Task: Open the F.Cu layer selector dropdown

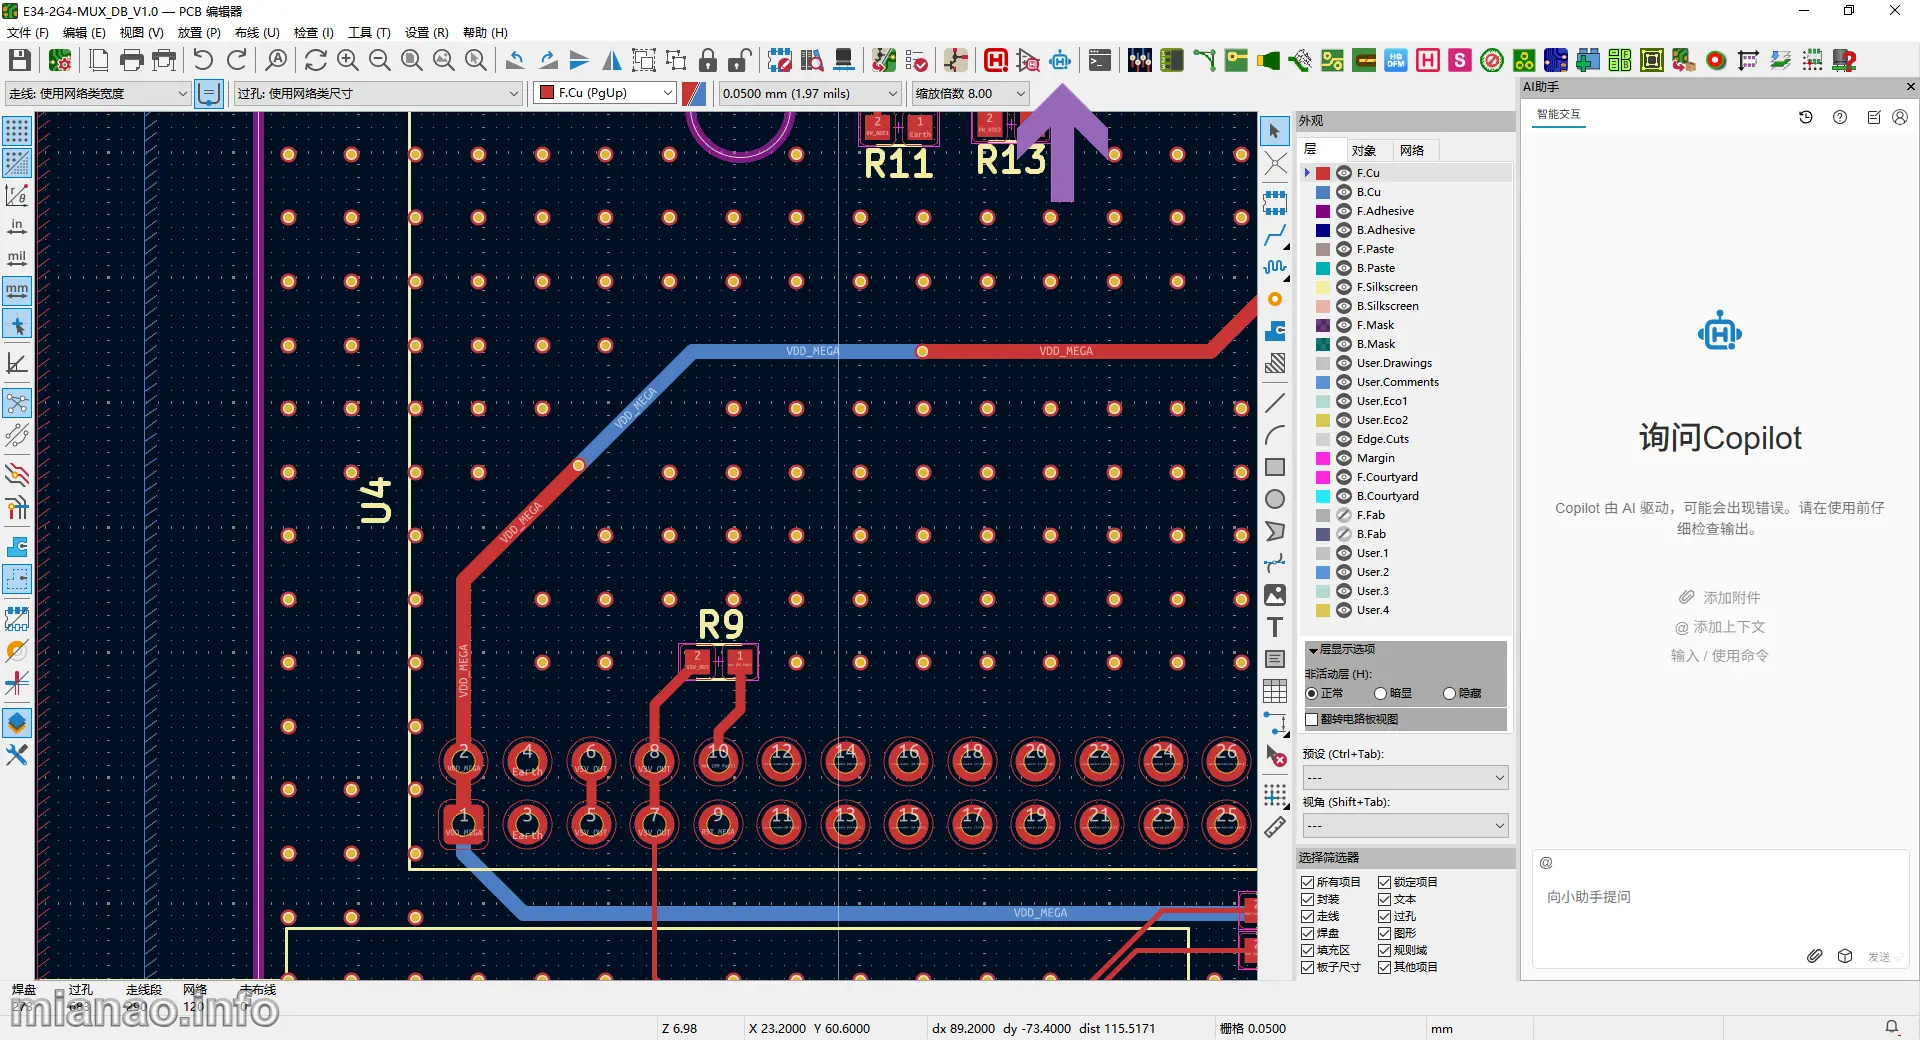Action: [x=606, y=93]
